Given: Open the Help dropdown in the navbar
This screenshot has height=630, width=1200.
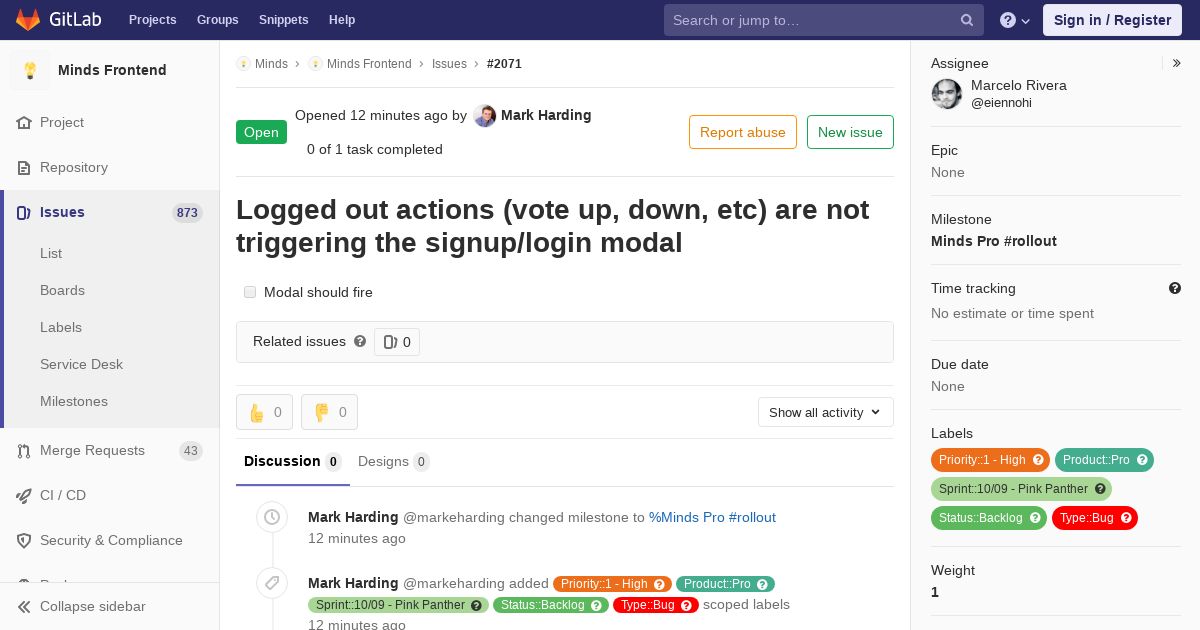Looking at the screenshot, I should tap(1014, 20).
